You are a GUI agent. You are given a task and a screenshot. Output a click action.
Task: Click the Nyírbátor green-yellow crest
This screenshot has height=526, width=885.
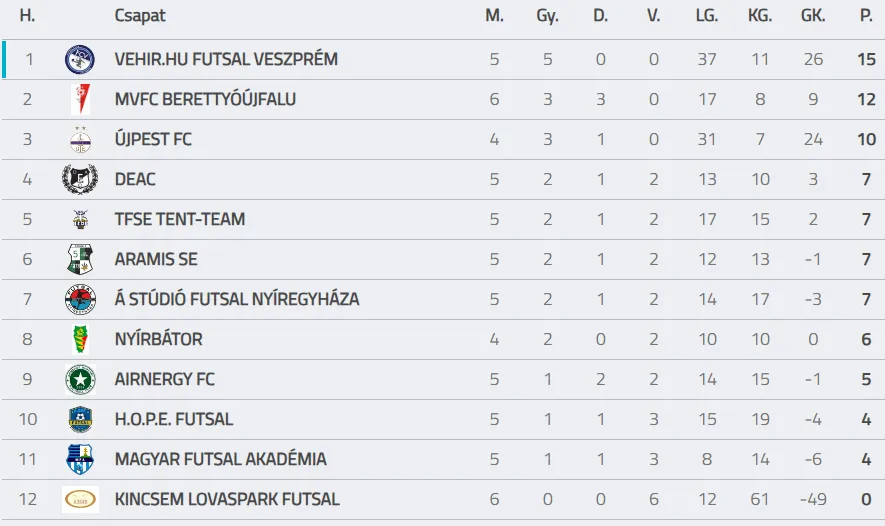tap(80, 340)
